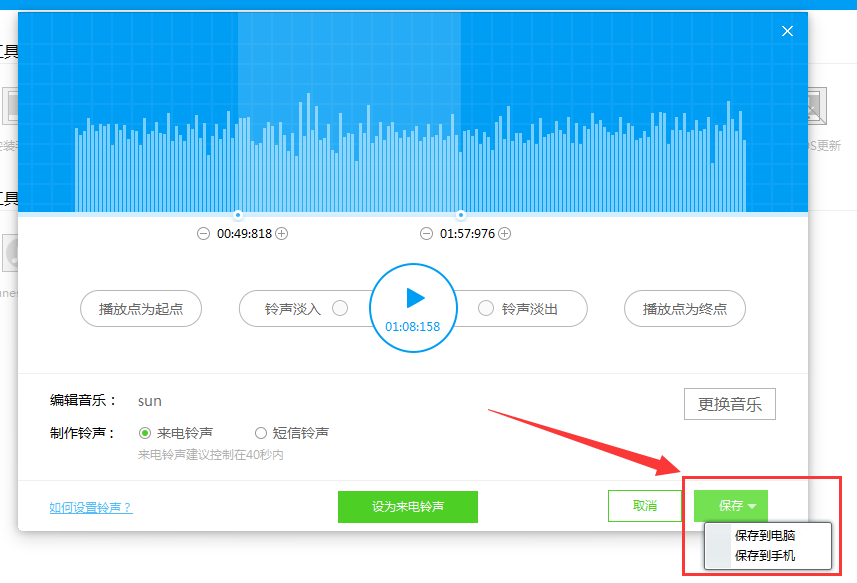Click the right trim handle on the waveform
Viewport: 857px width, 583px height.
[x=461, y=213]
